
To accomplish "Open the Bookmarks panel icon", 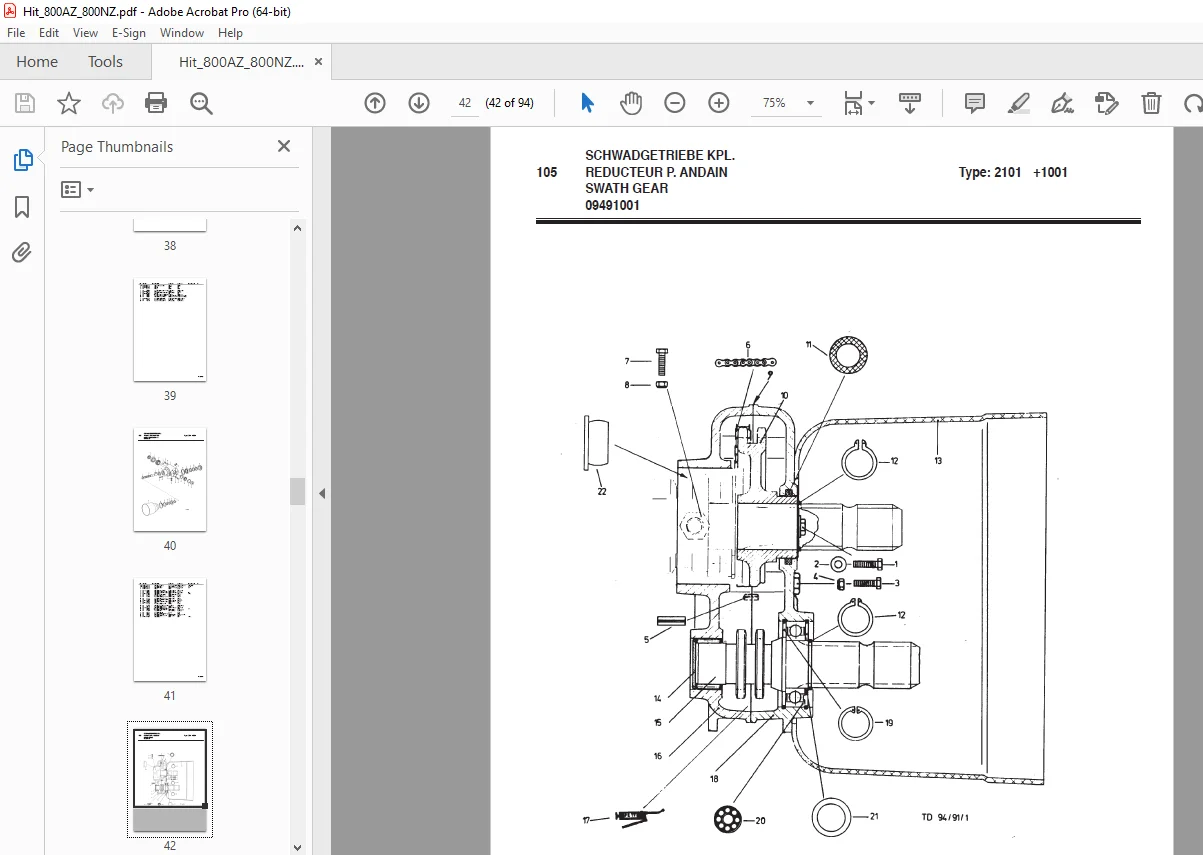I will pos(22,207).
